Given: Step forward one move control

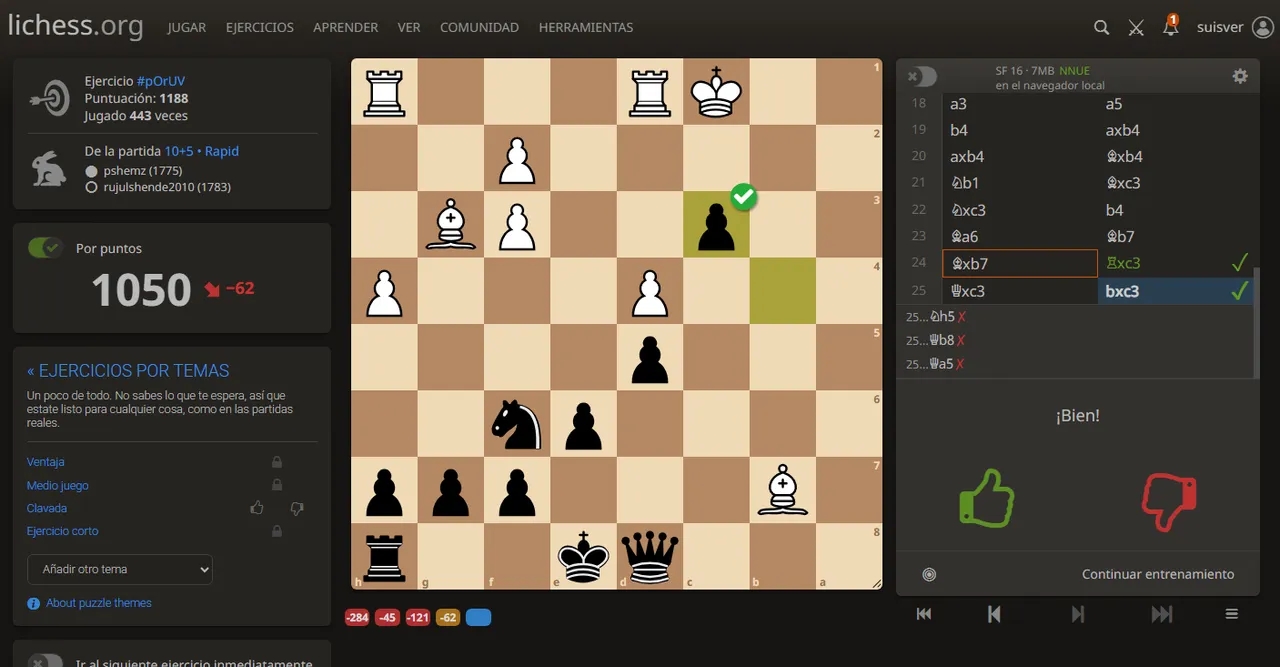Looking at the screenshot, I should tap(1078, 614).
